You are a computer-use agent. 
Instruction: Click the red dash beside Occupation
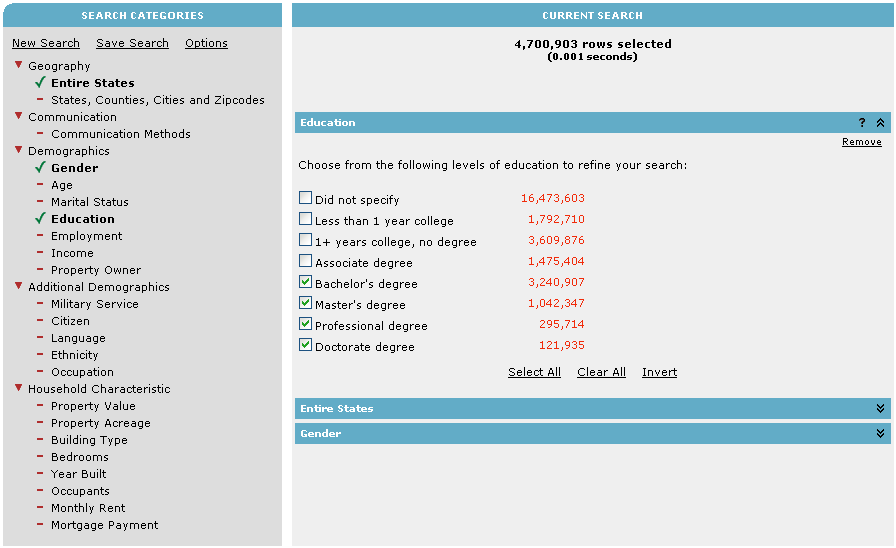point(40,372)
